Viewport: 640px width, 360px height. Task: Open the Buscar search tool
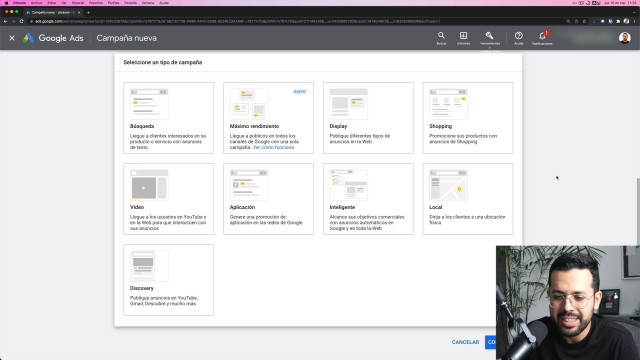click(441, 38)
